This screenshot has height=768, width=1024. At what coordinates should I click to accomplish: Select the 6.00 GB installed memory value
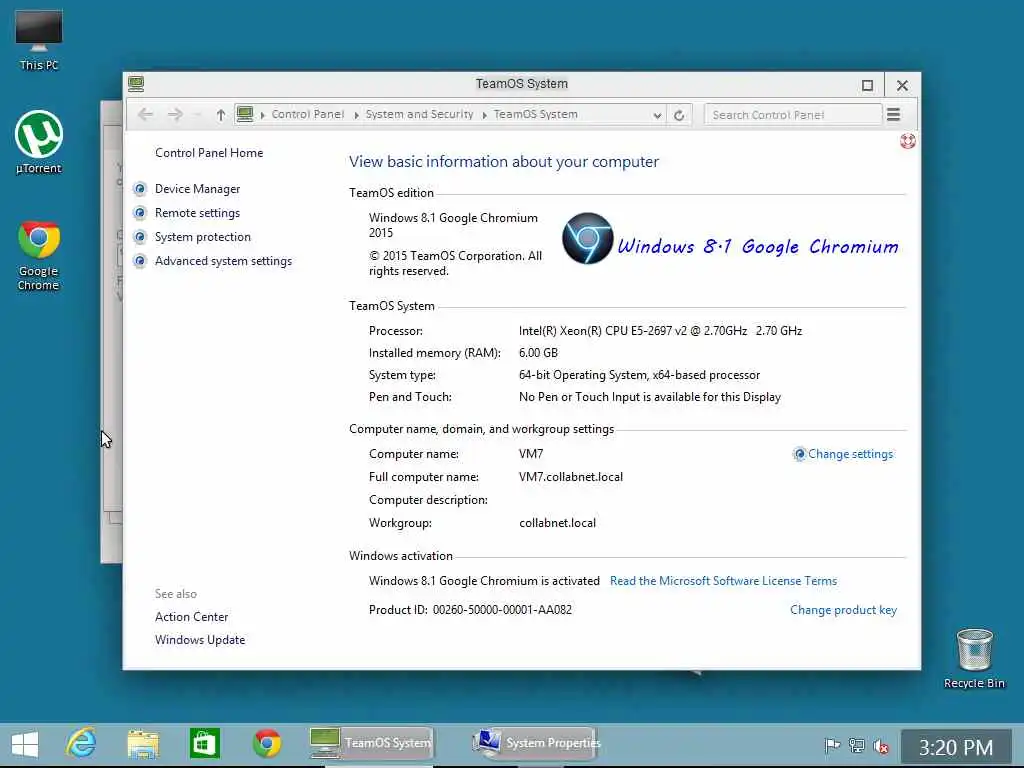tap(538, 353)
